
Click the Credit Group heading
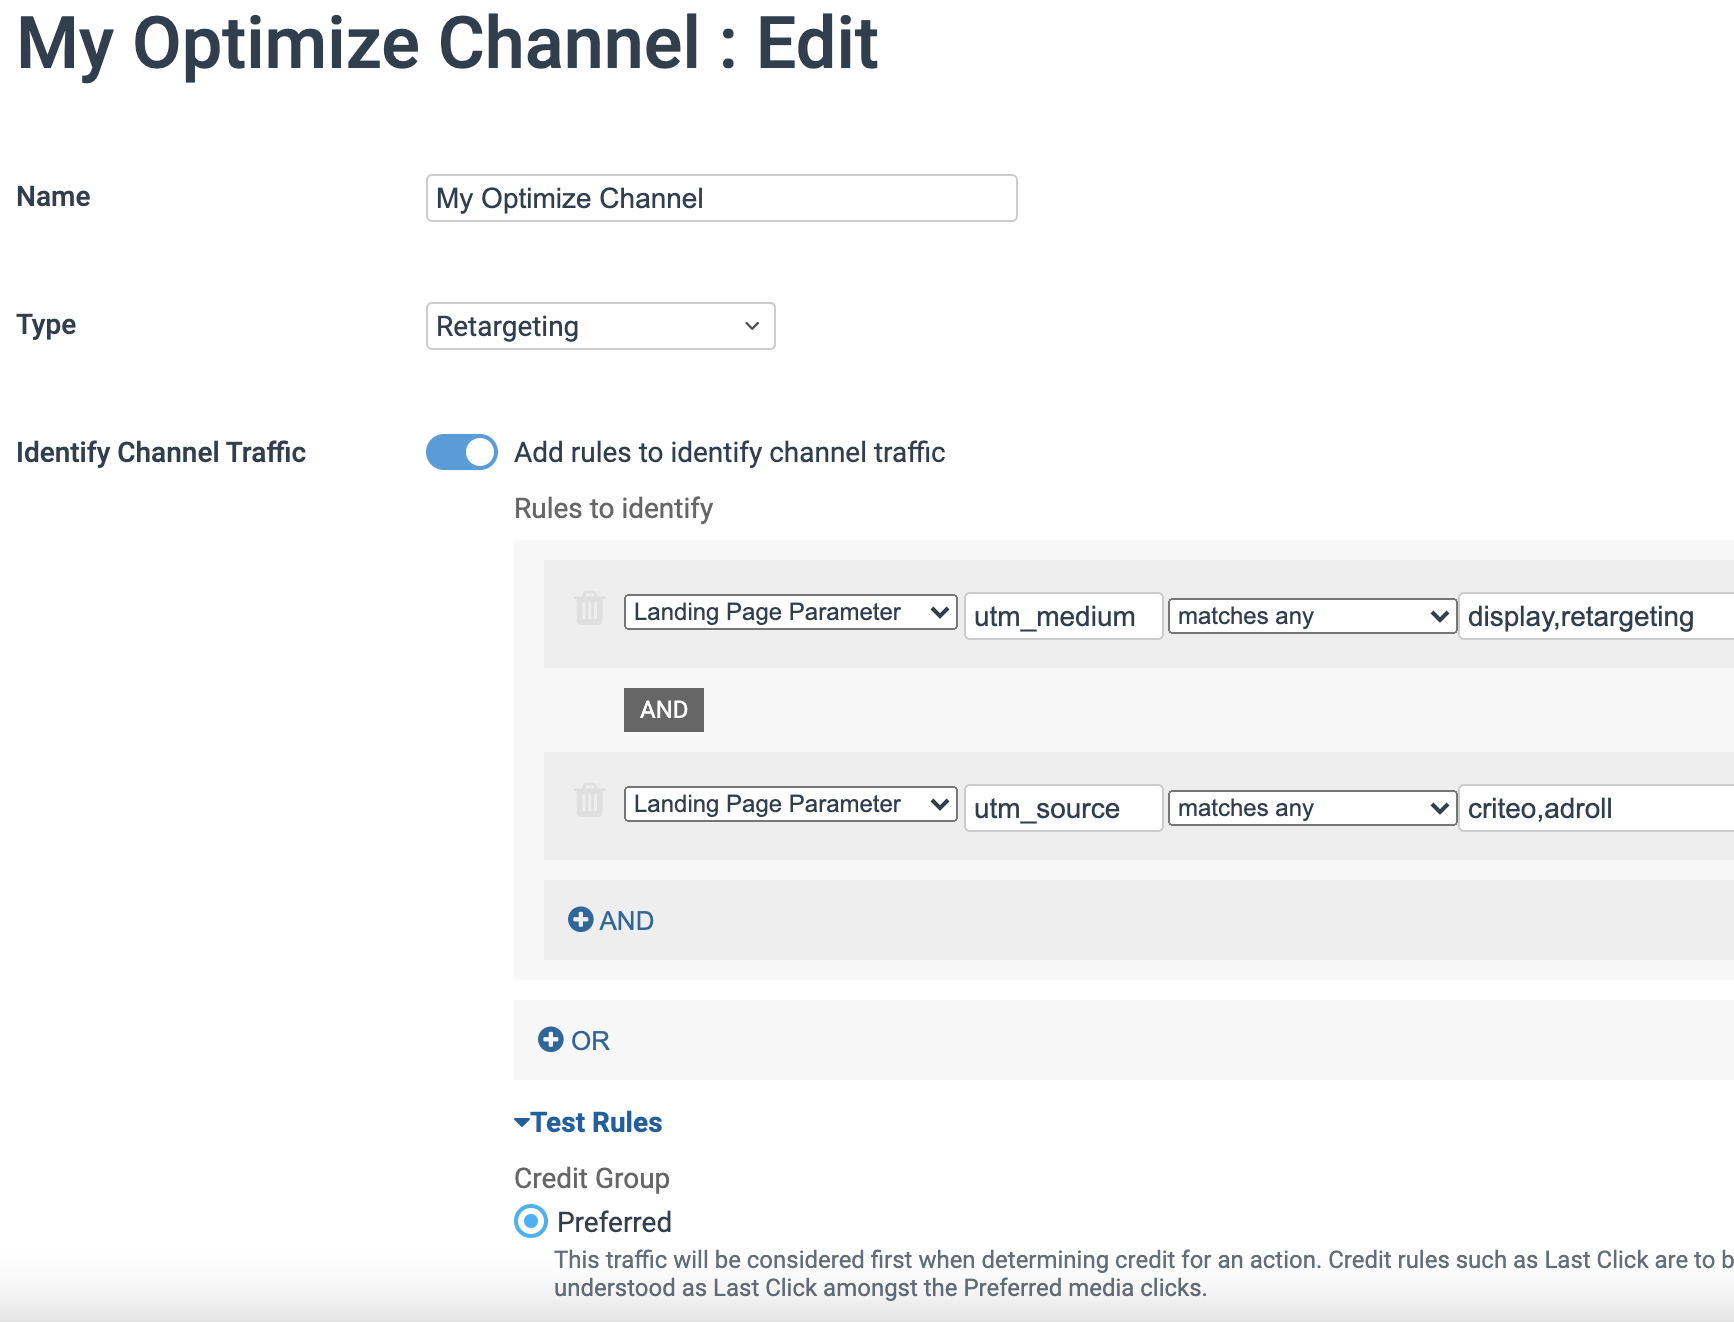coord(592,1178)
